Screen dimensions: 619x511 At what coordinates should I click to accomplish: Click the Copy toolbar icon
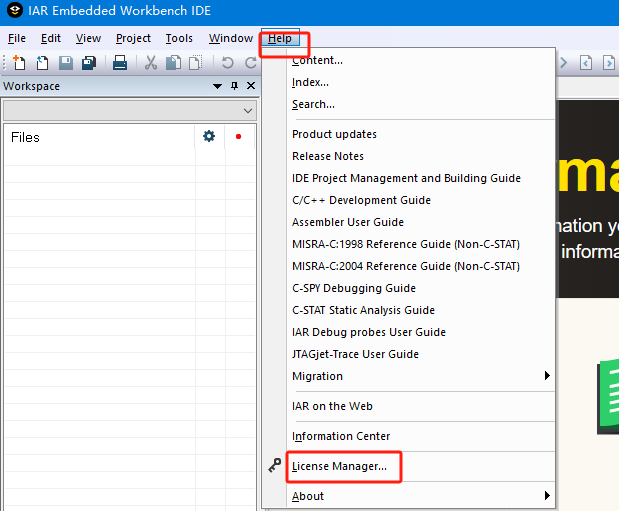pos(173,63)
